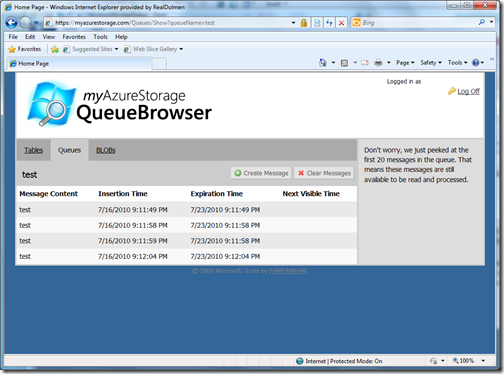Select the Home Page browser tab
The height and width of the screenshot is (374, 504).
79,63
